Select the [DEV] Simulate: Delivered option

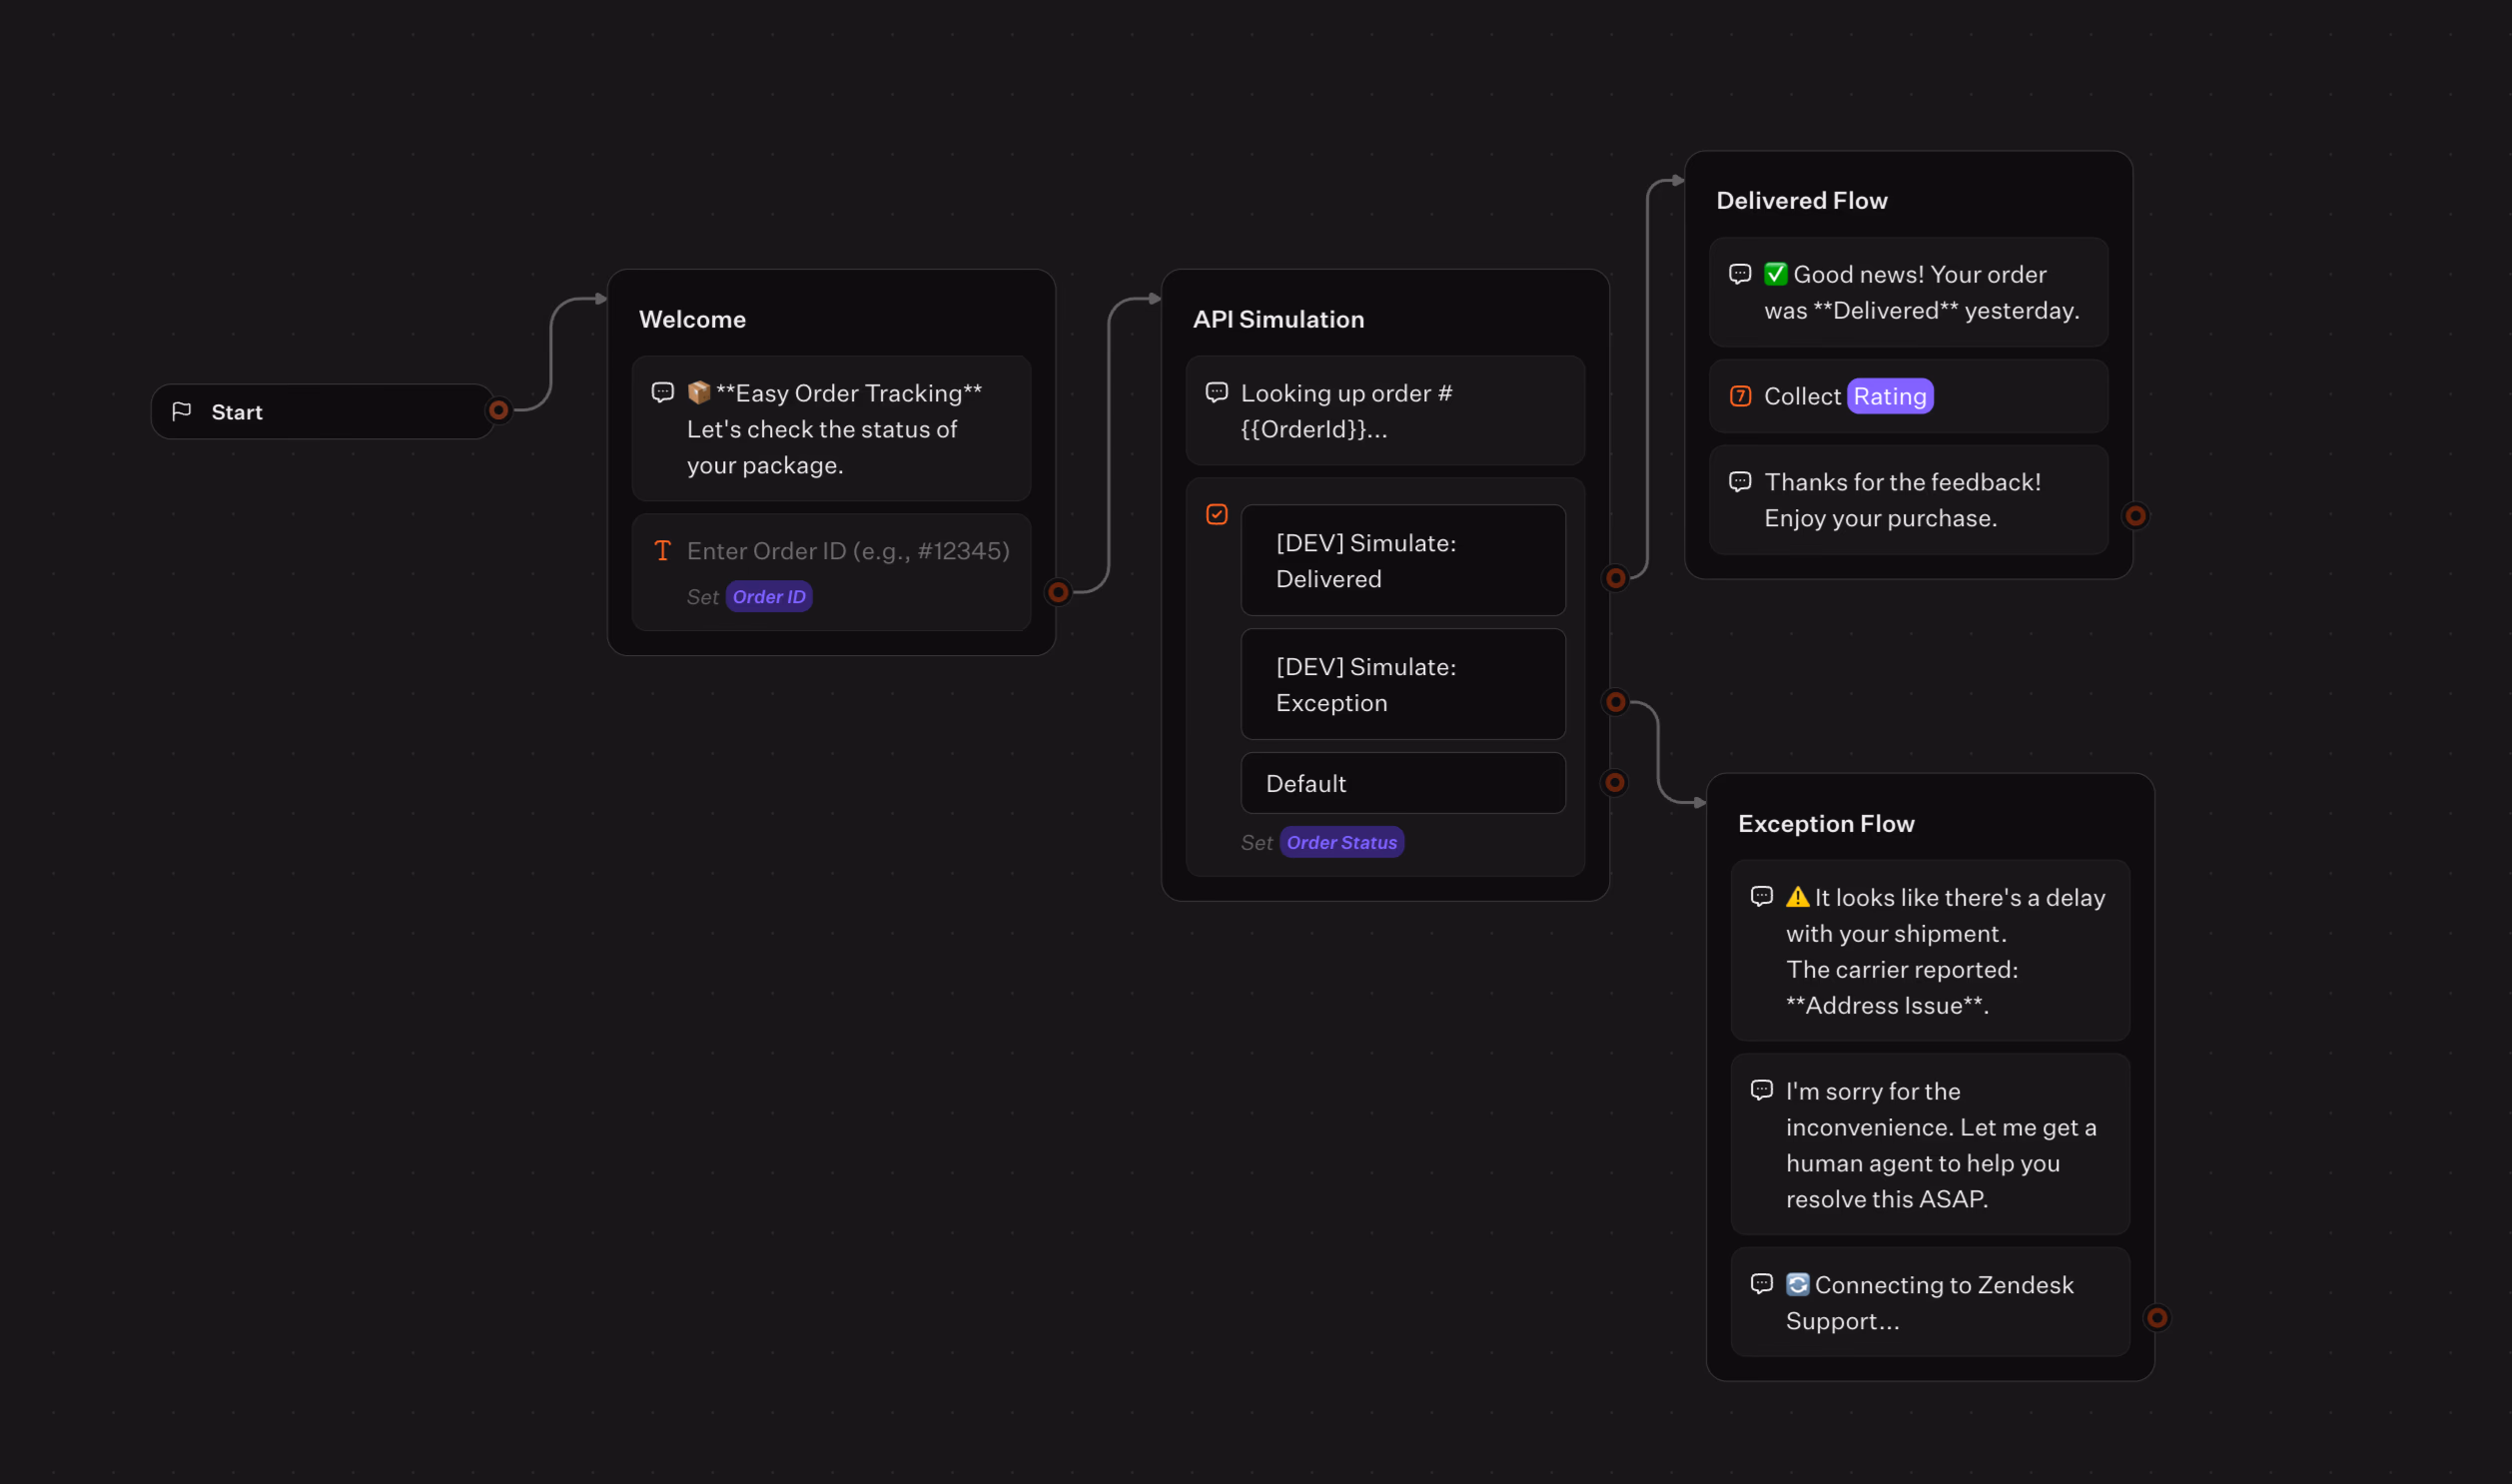tap(1402, 560)
